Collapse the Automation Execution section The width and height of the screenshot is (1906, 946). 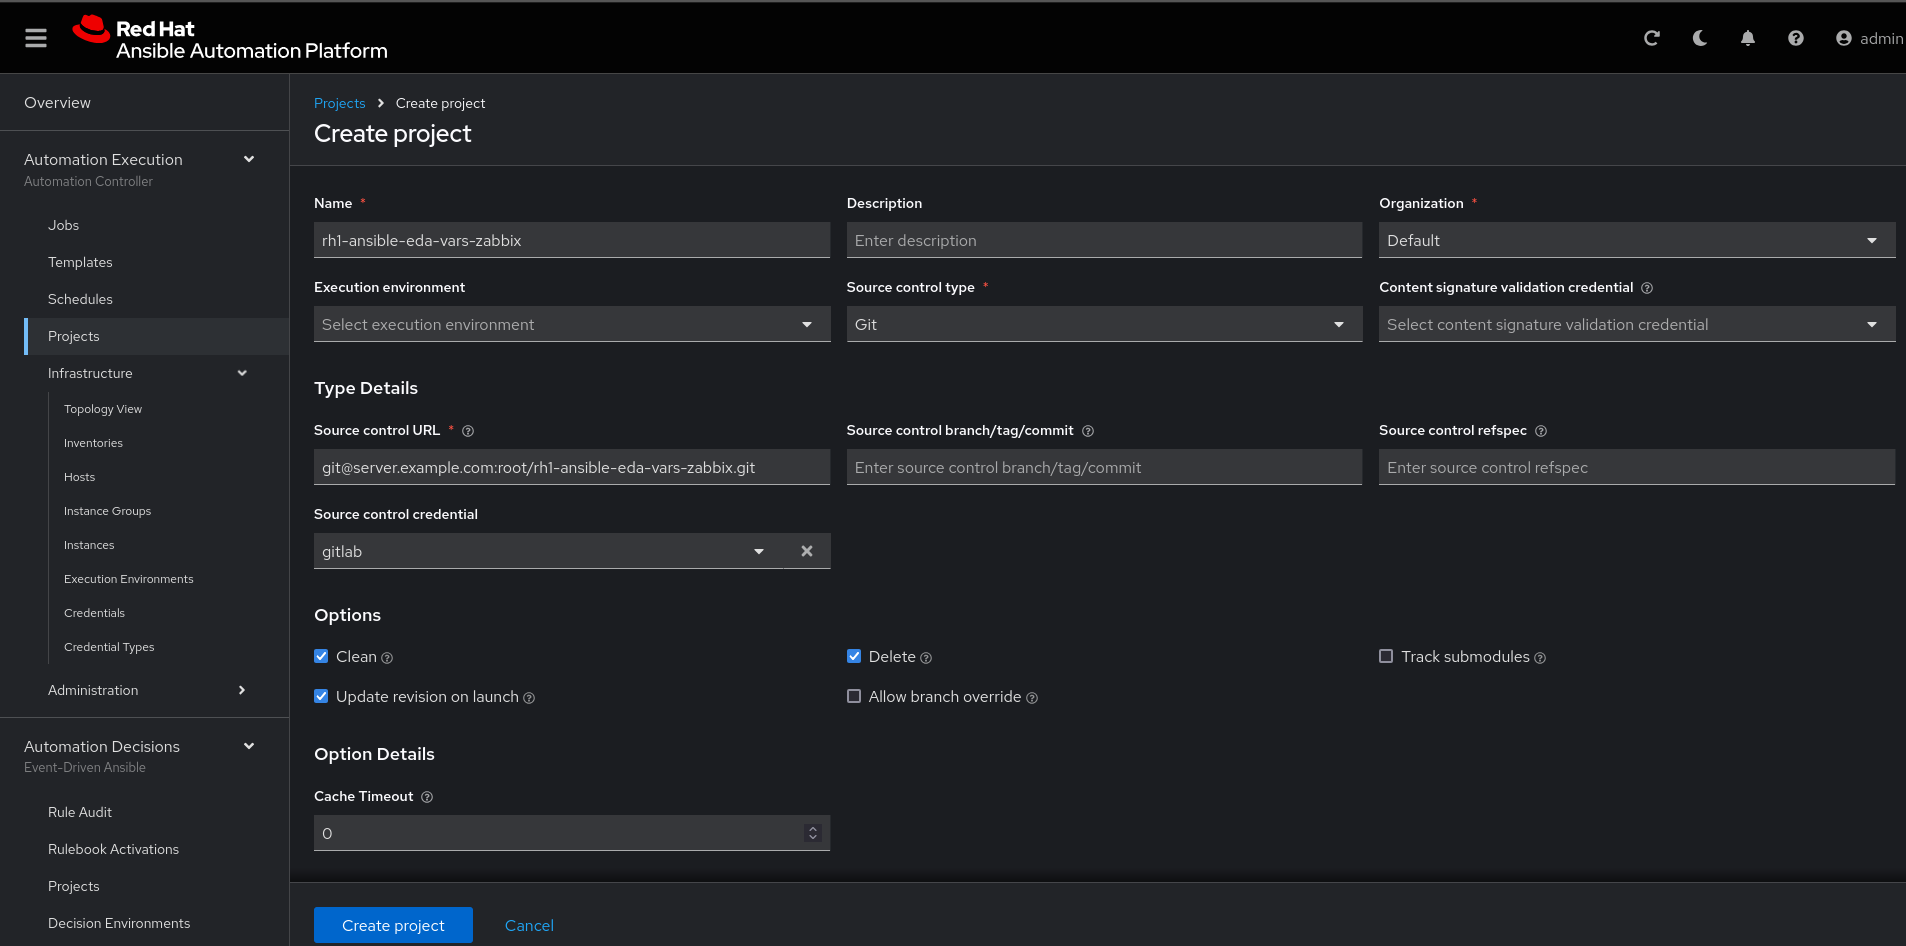point(248,159)
